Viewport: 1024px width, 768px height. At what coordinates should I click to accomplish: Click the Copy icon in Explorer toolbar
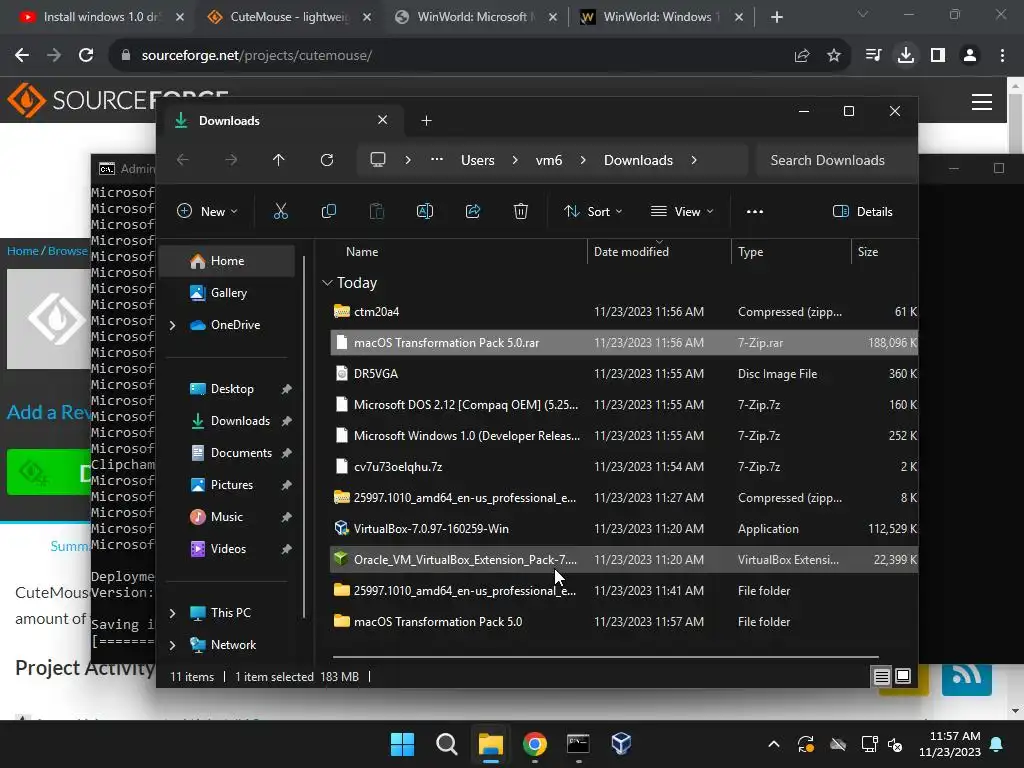coord(328,211)
